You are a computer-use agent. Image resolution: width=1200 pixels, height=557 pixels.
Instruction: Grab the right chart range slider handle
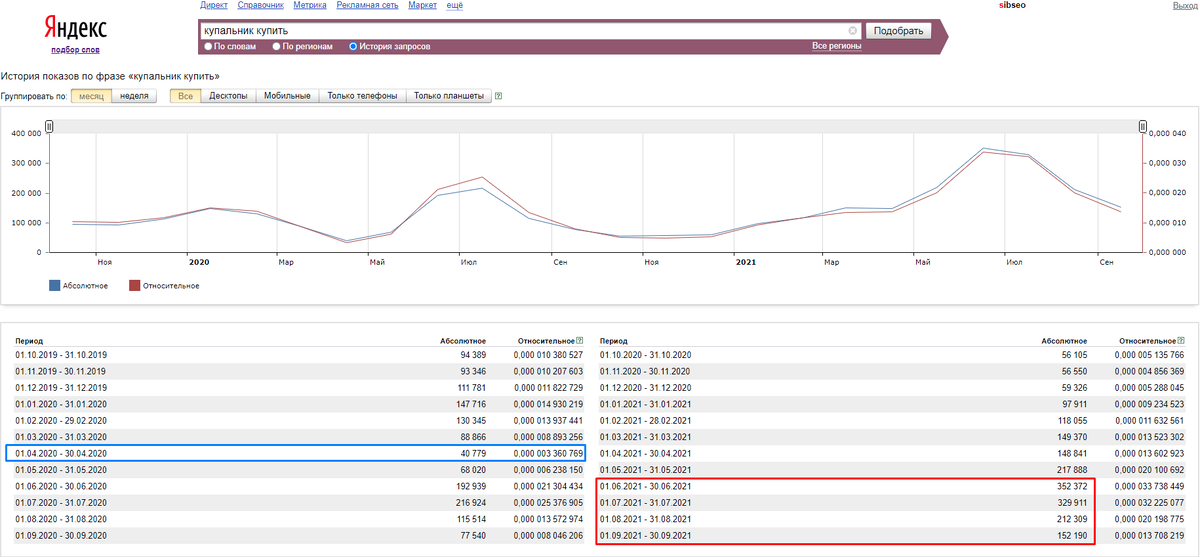(x=1143, y=126)
